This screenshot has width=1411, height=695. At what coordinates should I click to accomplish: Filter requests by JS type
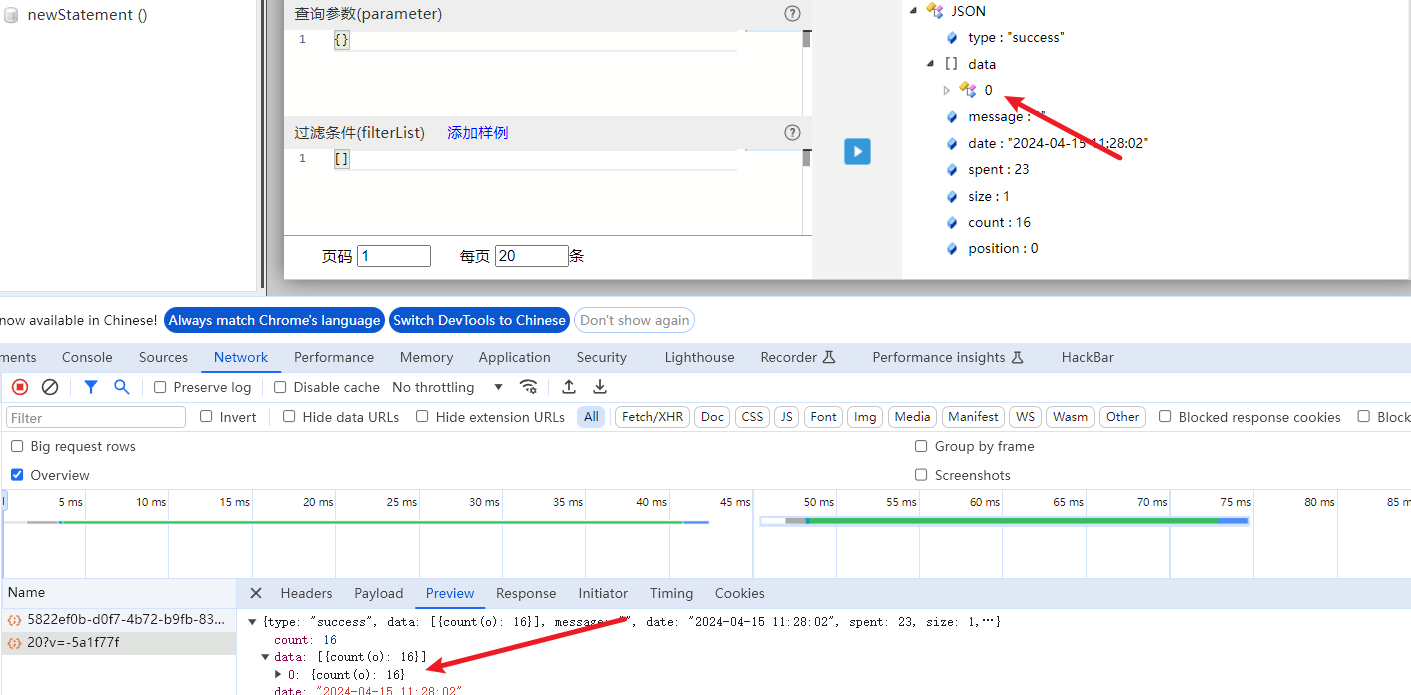click(786, 417)
